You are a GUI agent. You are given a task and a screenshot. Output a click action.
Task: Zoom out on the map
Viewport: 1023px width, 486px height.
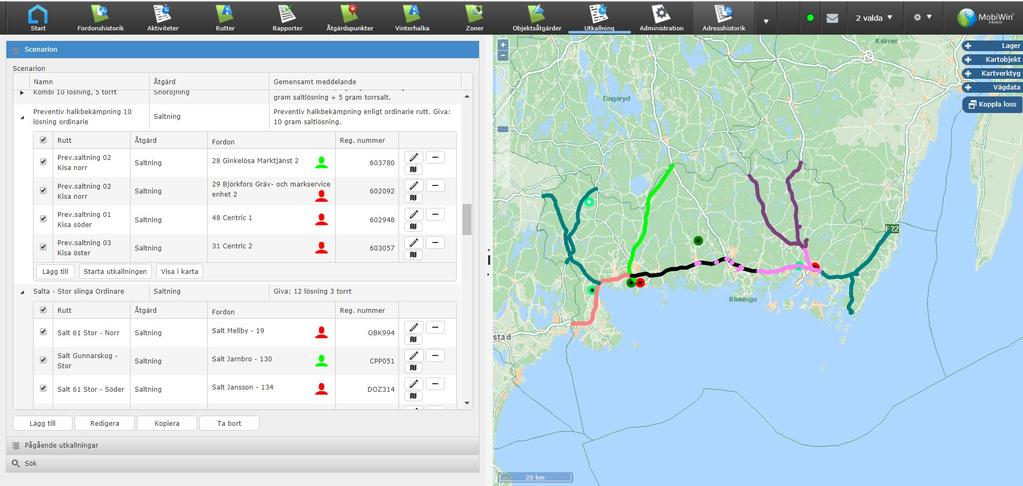502,56
